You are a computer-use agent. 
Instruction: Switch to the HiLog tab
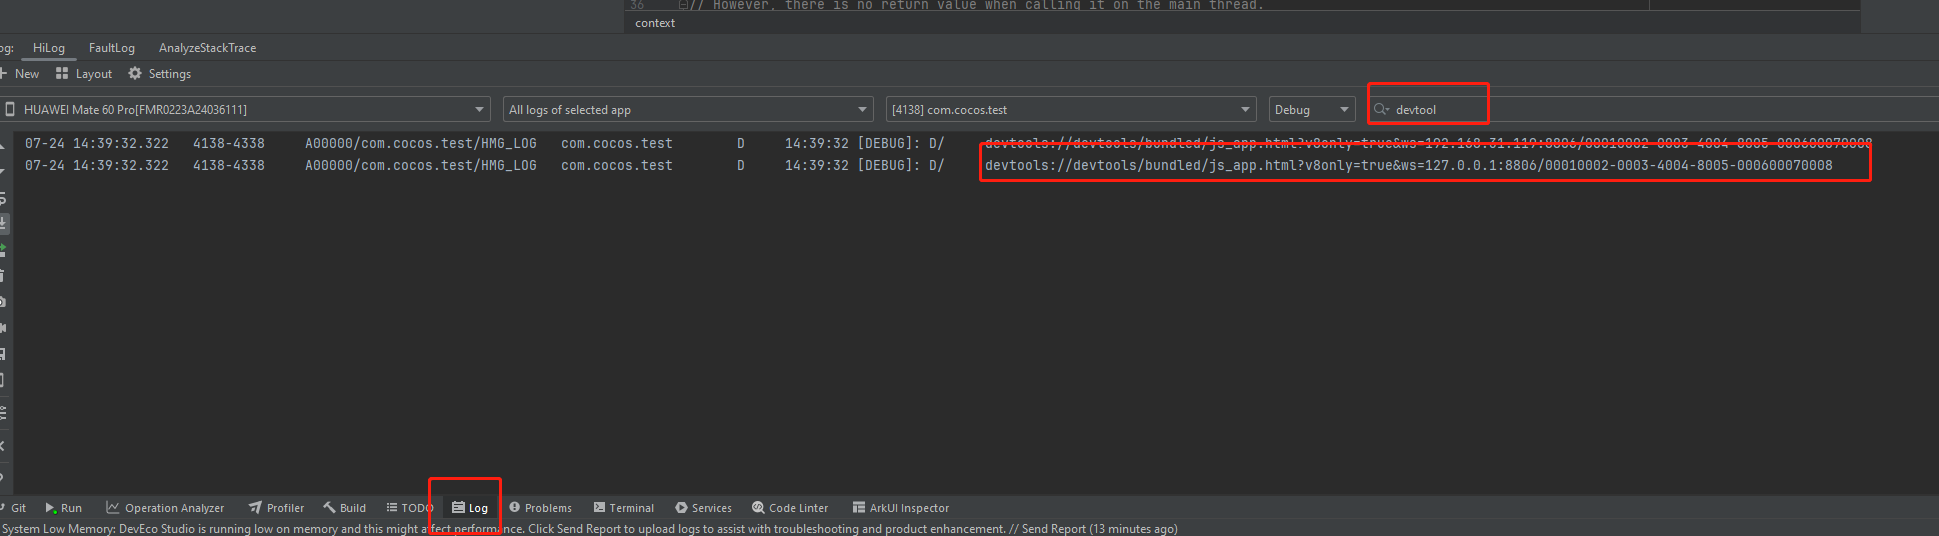tap(48, 48)
